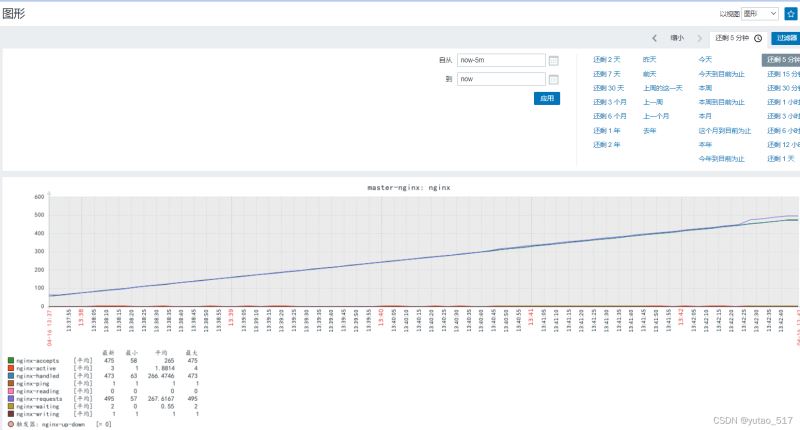Click the purple nginx-requests legend swatch
The height and width of the screenshot is (430, 800).
coord(11,398)
